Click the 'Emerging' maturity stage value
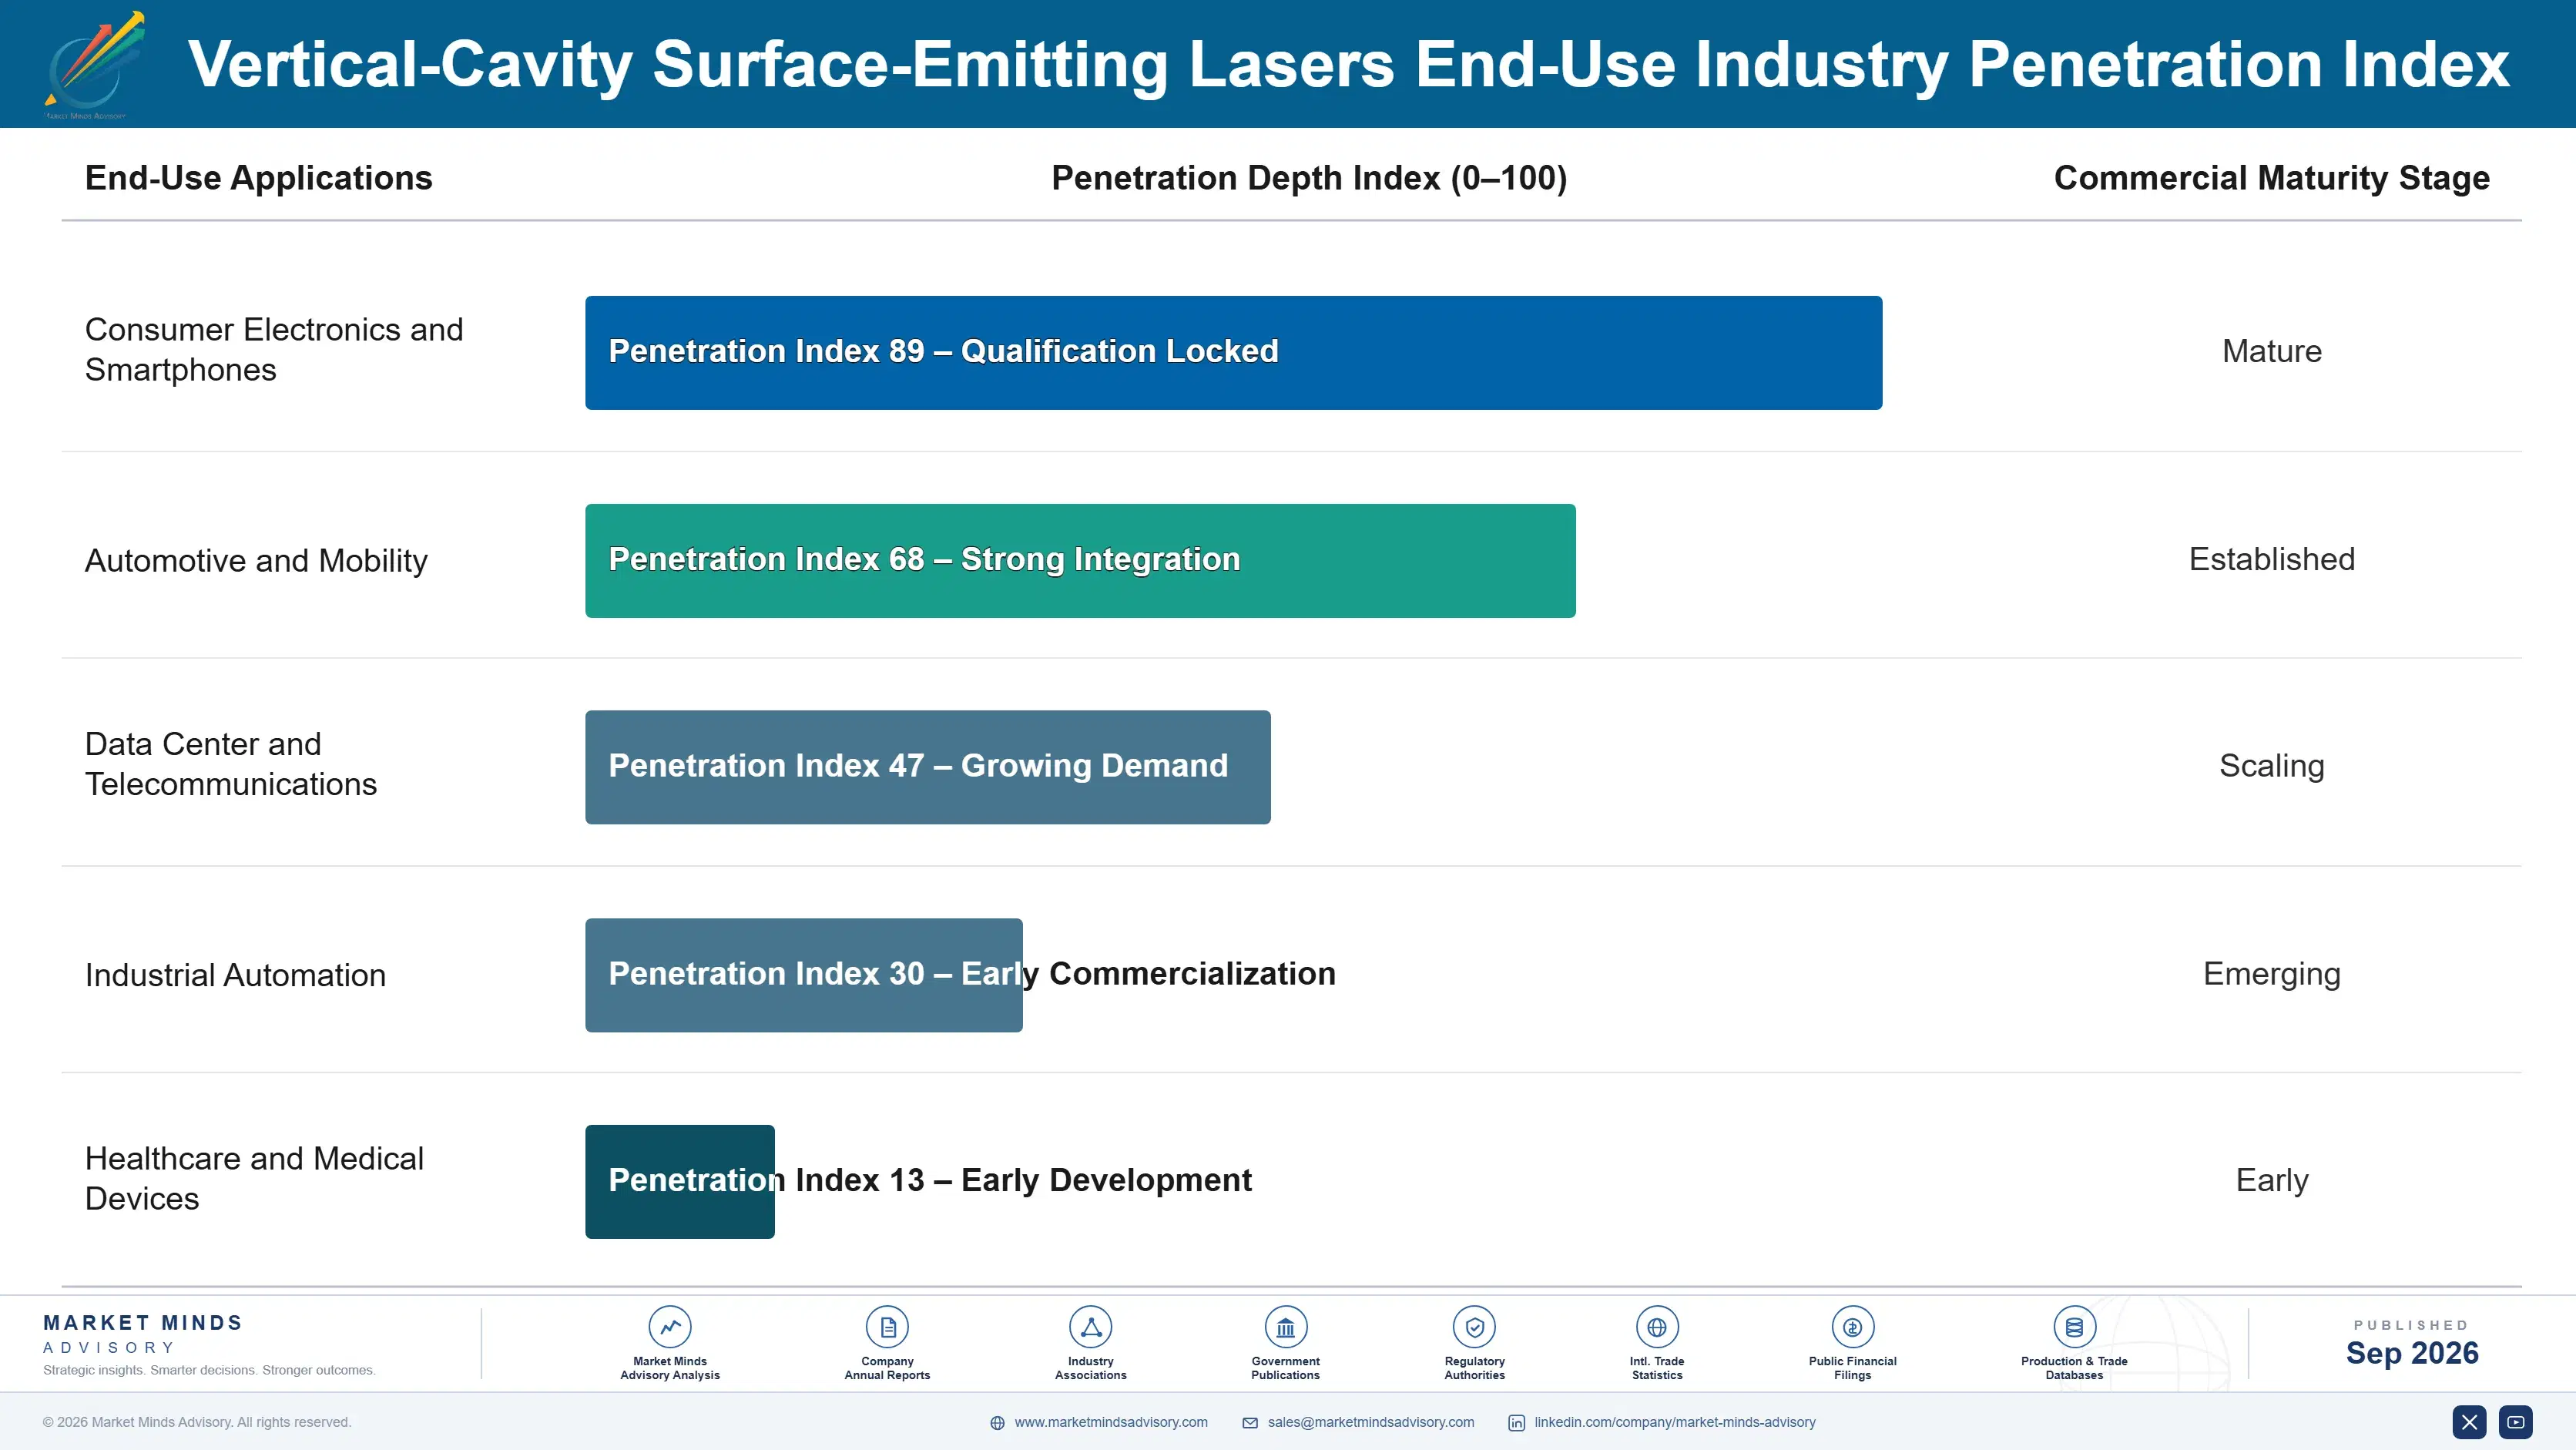This screenshot has height=1450, width=2576. click(2271, 974)
